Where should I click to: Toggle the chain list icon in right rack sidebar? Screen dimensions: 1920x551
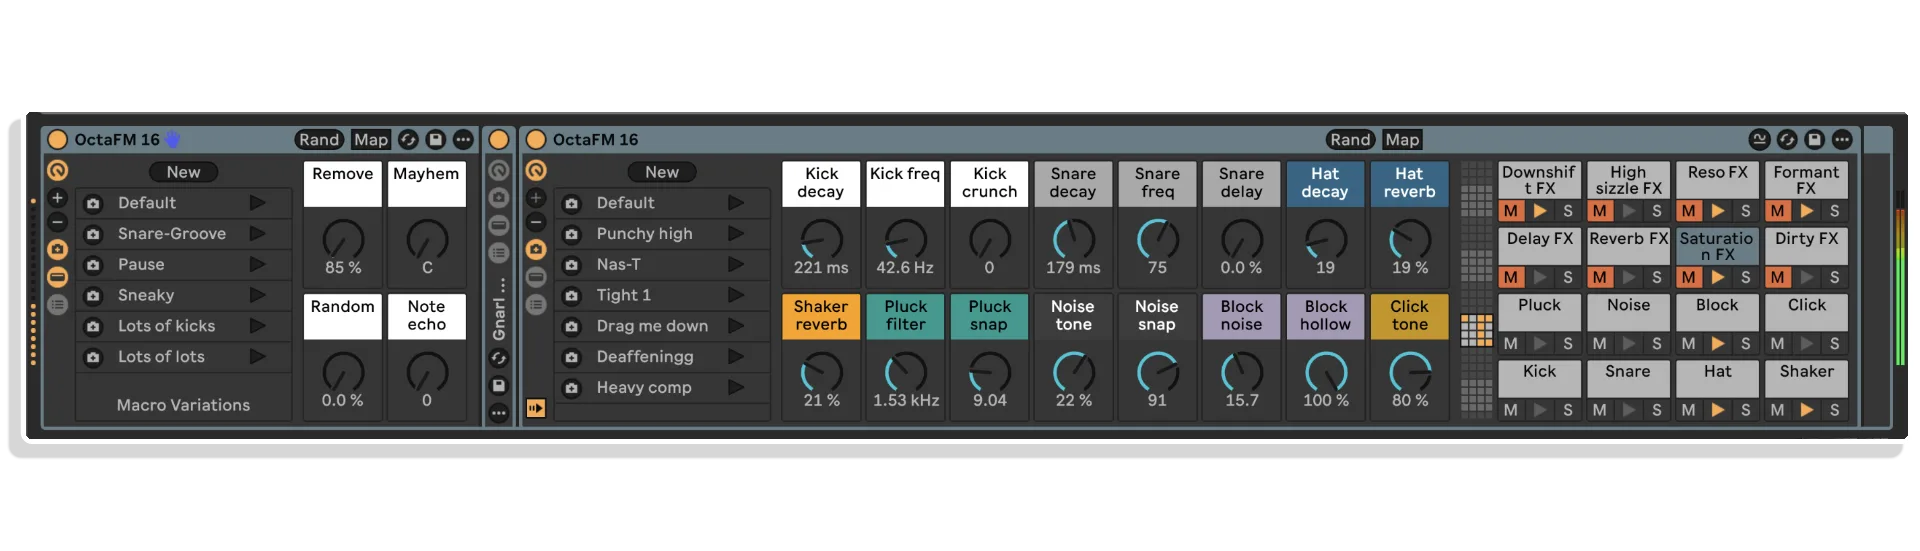pos(536,304)
